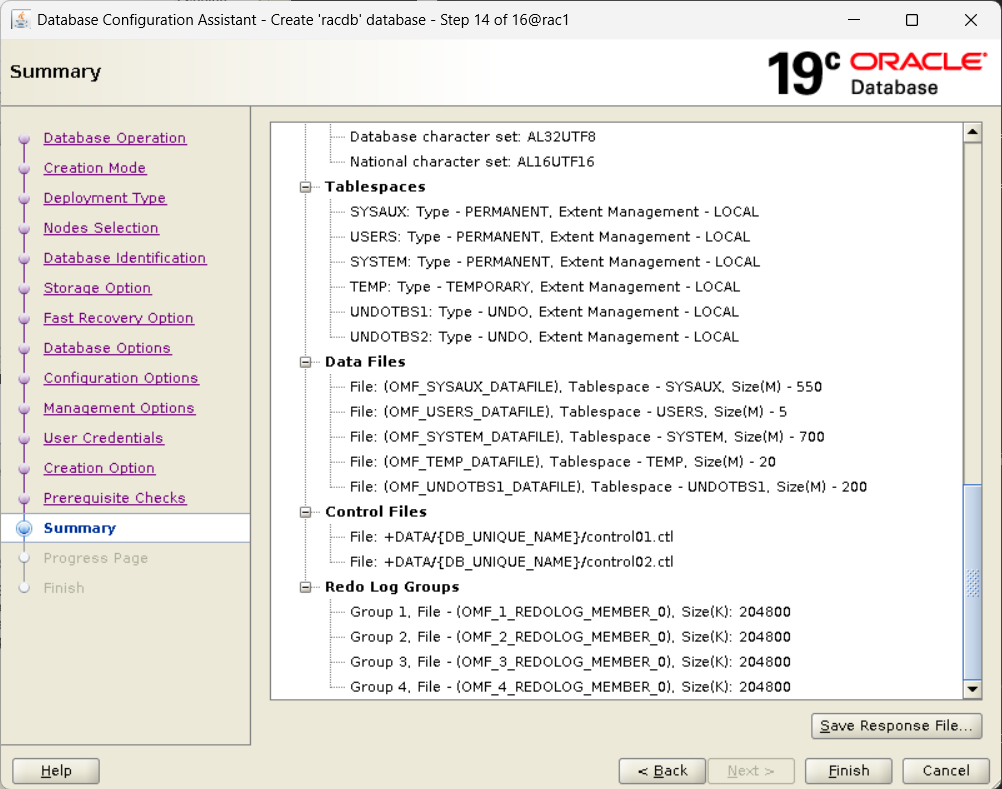Open the Deployment Type step
Viewport: 1002px width, 789px height.
click(x=105, y=198)
